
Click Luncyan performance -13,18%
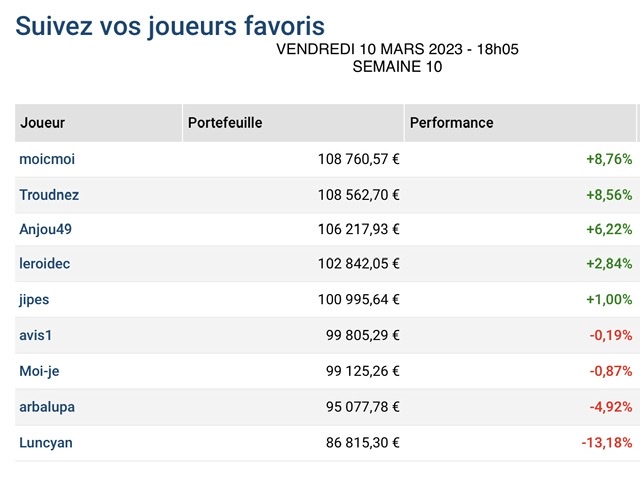pos(607,443)
